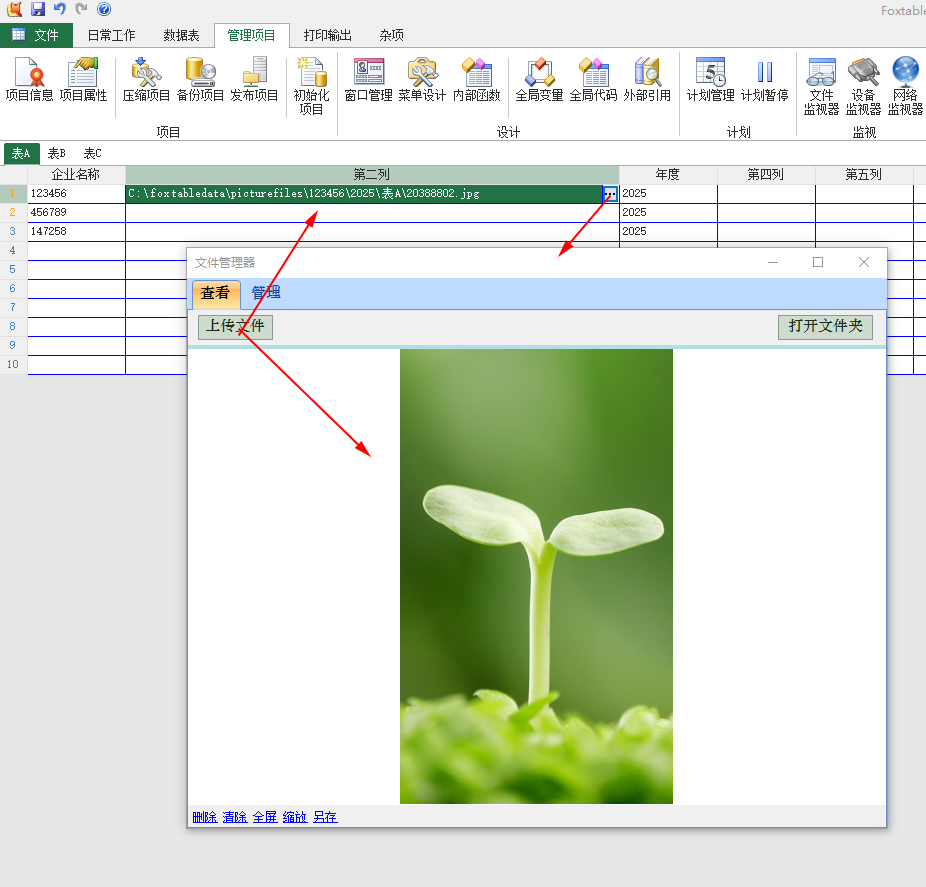Image resolution: width=926 pixels, height=887 pixels.
Task: Switch to 数据表 ribbon tab
Action: [x=181, y=35]
